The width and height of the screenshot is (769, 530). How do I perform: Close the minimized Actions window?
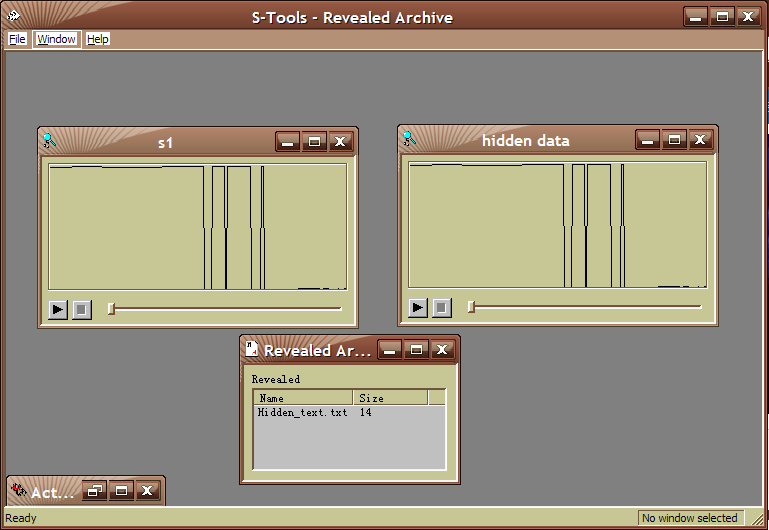point(147,490)
